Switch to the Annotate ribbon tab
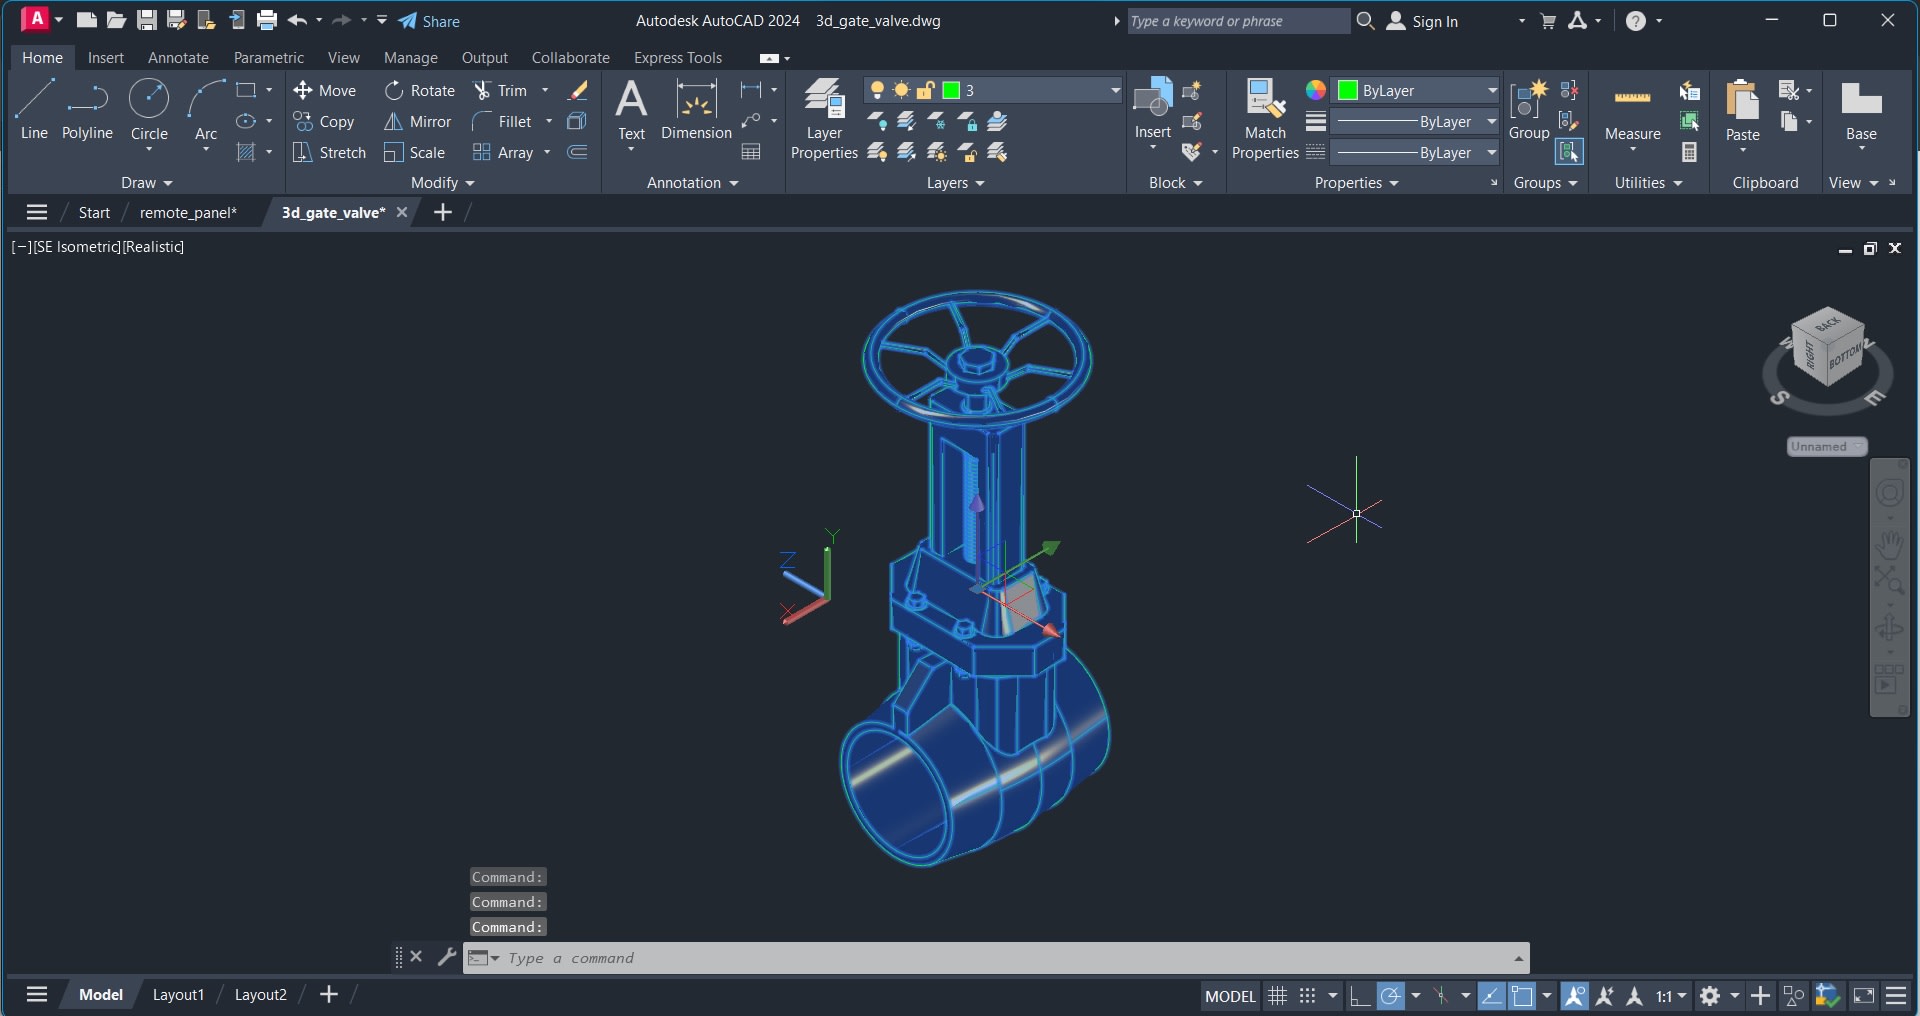 (x=177, y=57)
